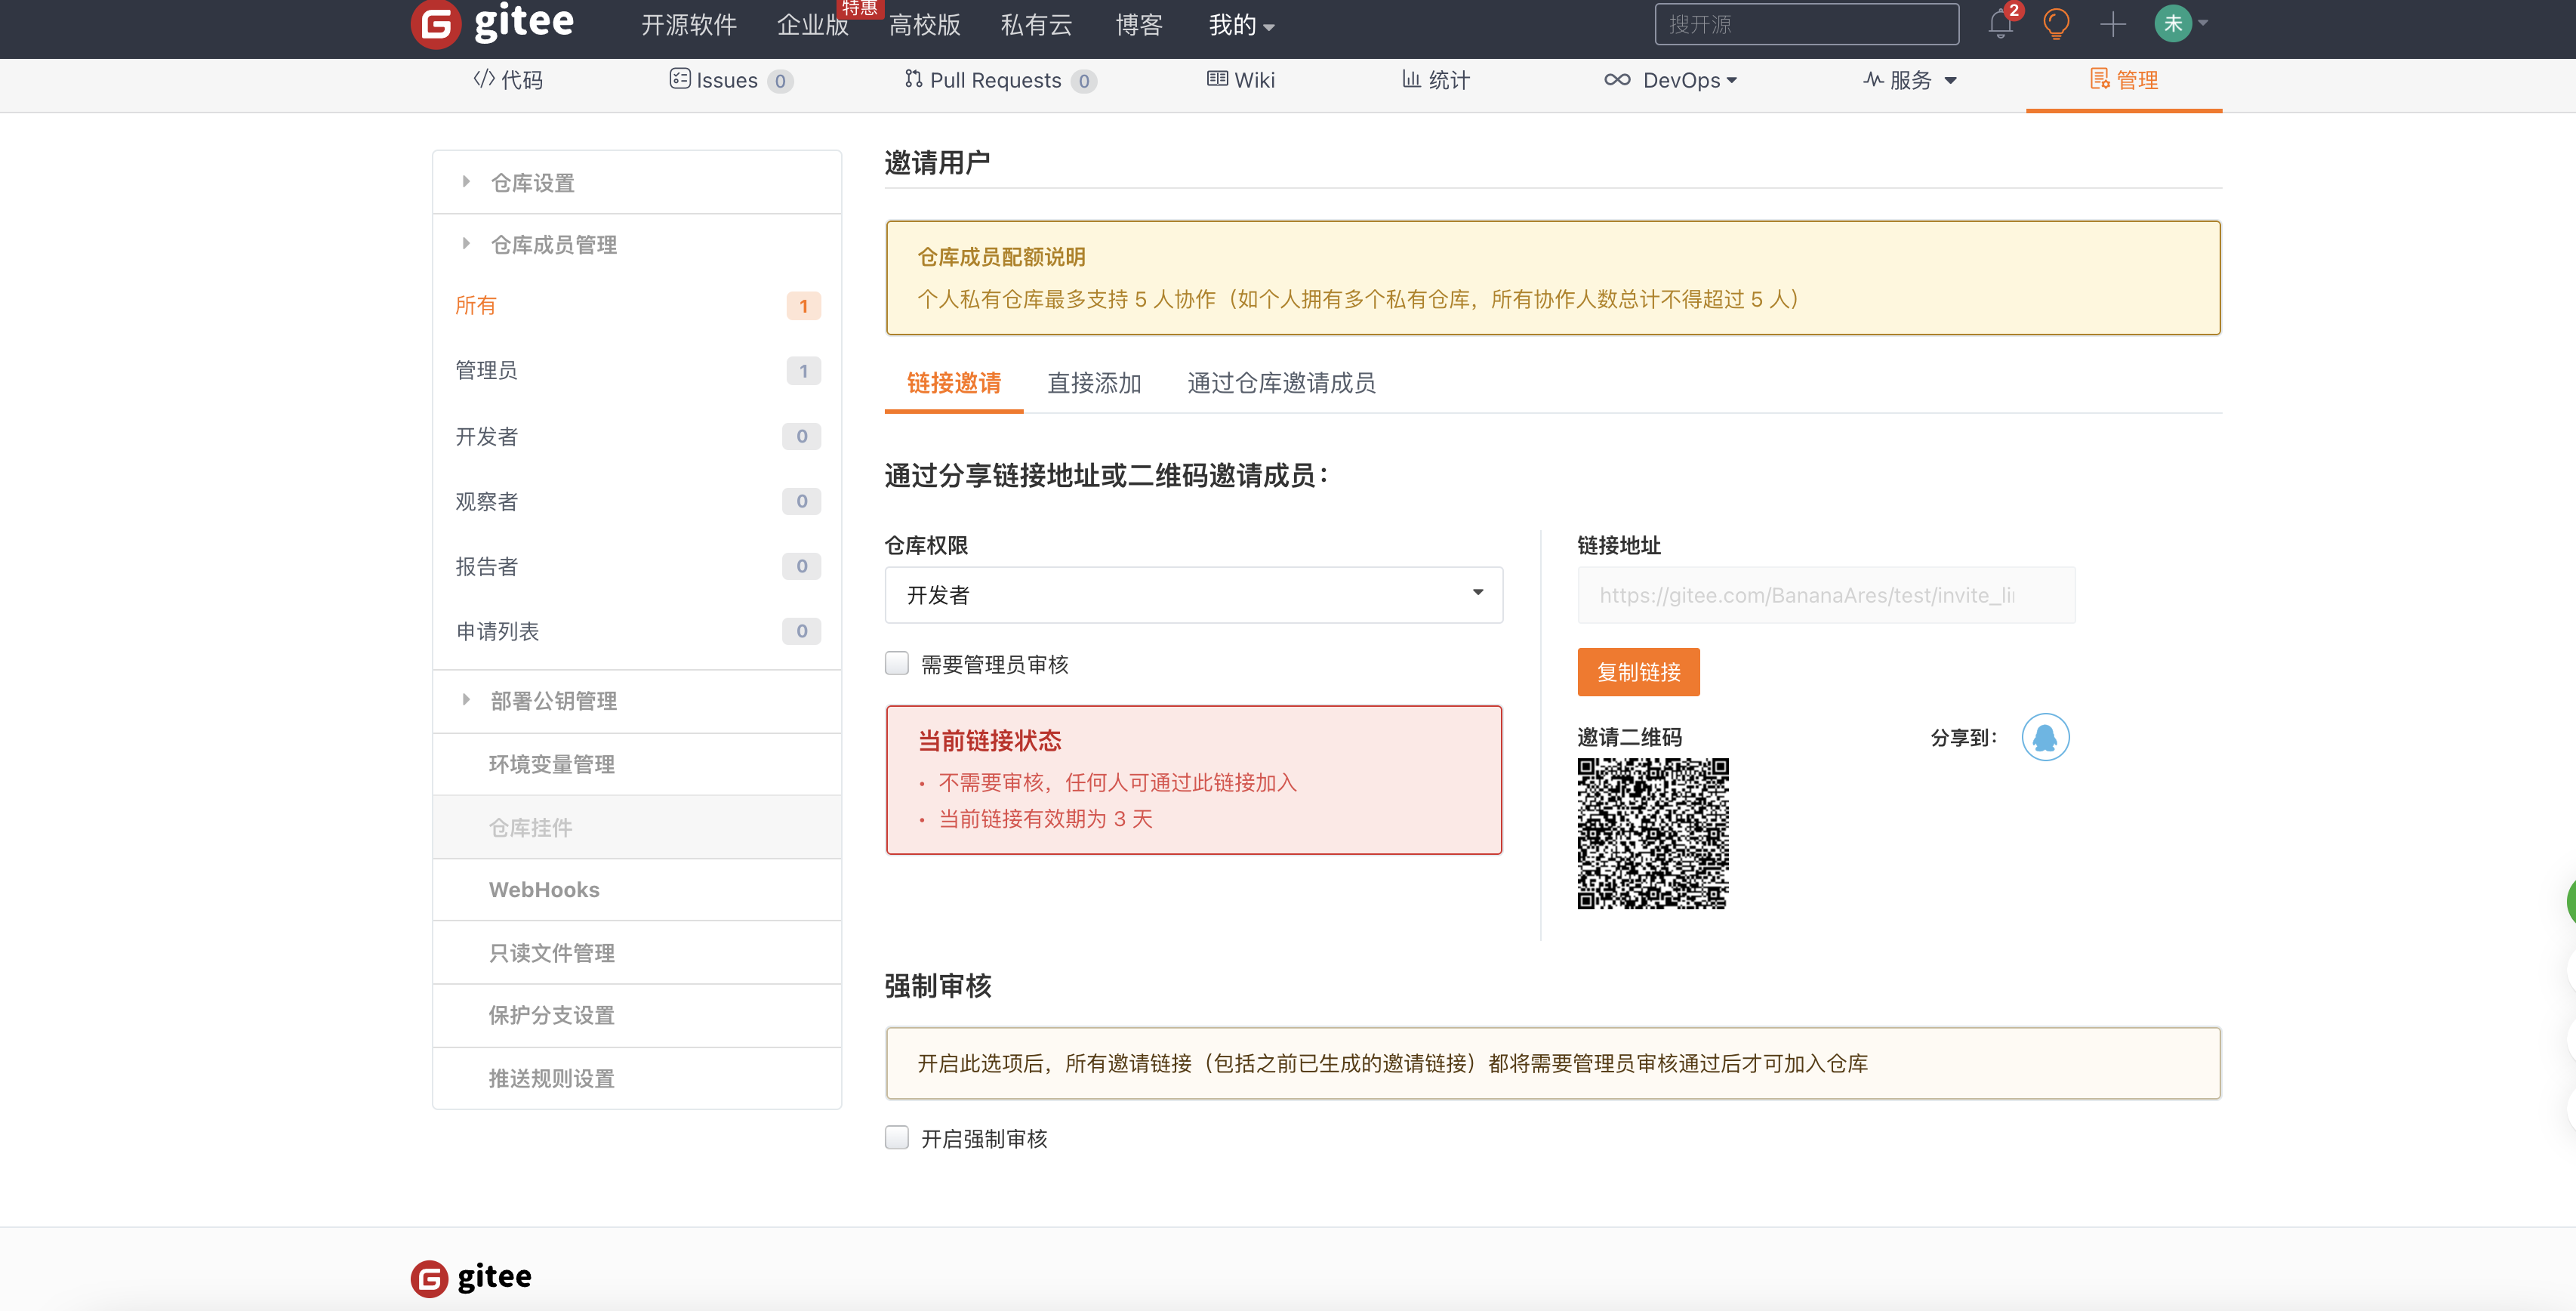
Task: Select 观察者 members filter
Action: [637, 502]
